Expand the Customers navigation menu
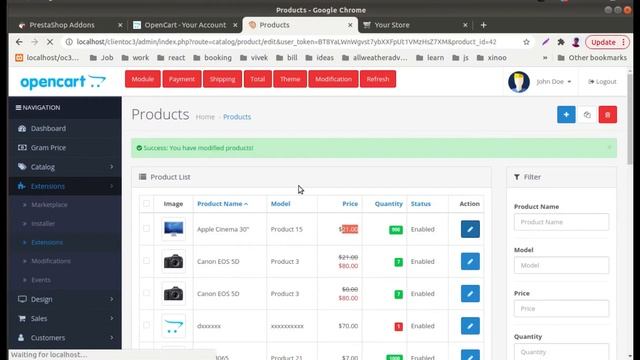Screen dimensions: 640x360 click(65, 338)
